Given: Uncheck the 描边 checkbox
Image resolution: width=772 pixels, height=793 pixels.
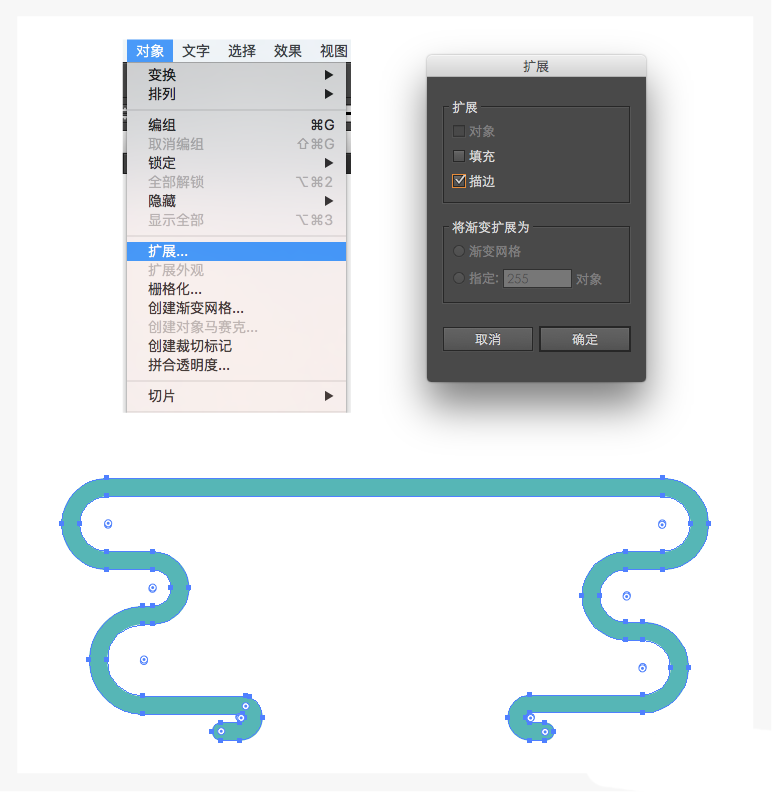Looking at the screenshot, I should pos(459,181).
